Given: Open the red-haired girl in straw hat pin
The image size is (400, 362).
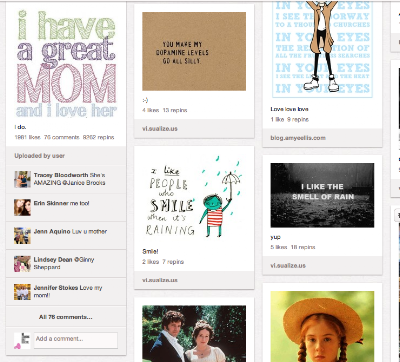Looking at the screenshot, I should pyautogui.click(x=322, y=326).
